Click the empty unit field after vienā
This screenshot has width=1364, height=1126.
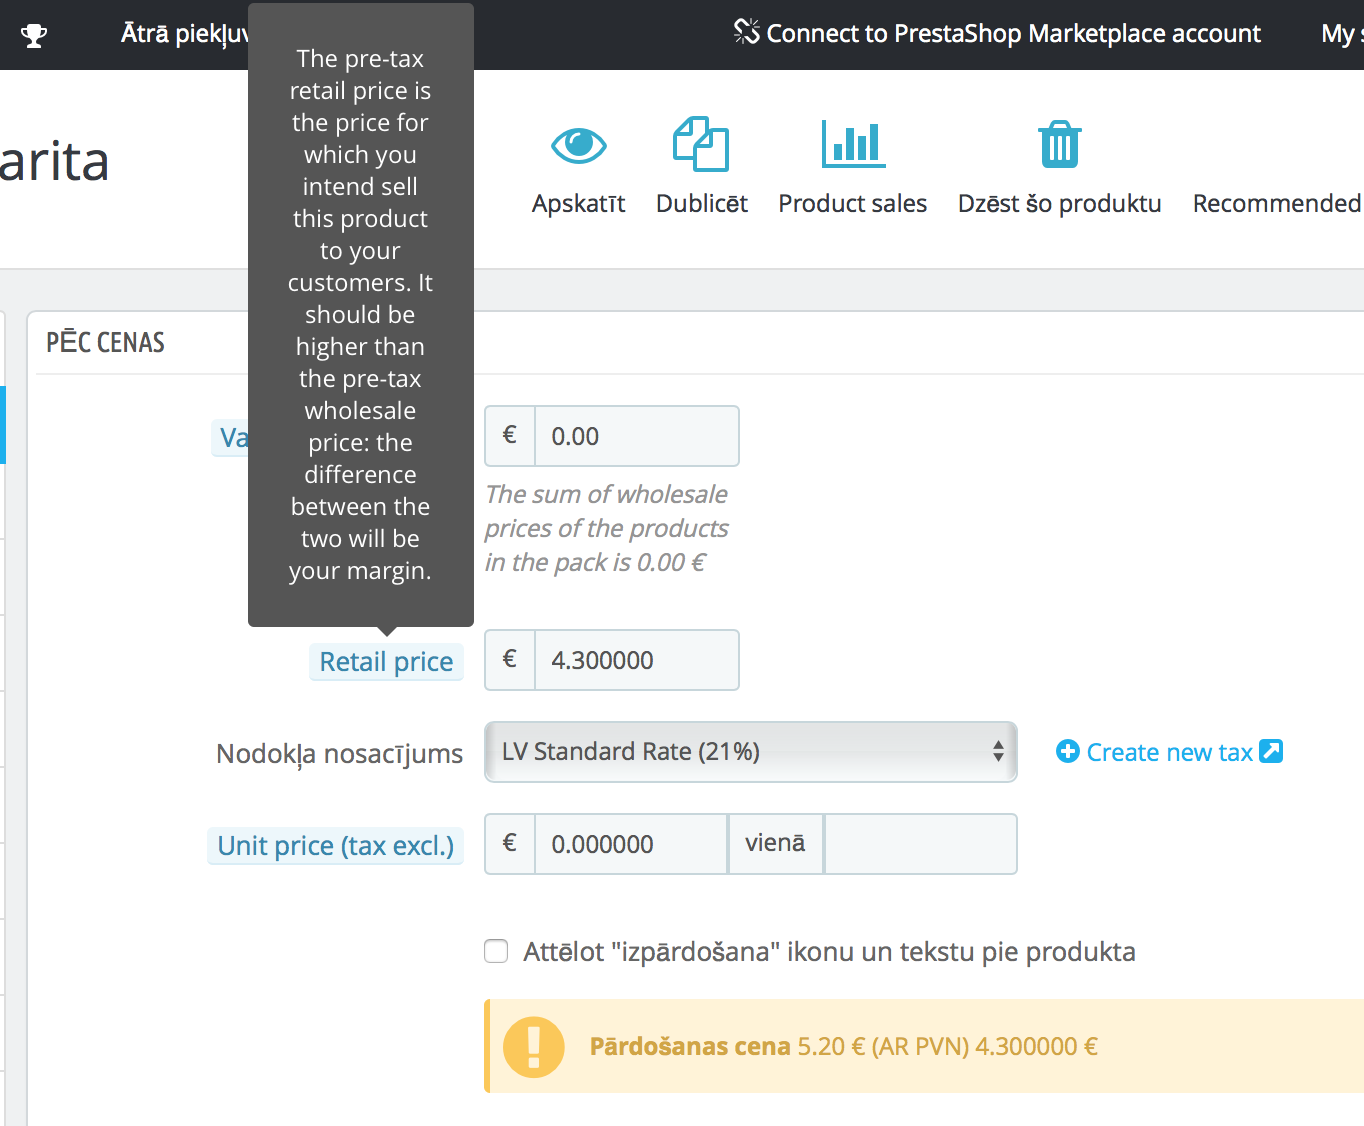click(920, 844)
